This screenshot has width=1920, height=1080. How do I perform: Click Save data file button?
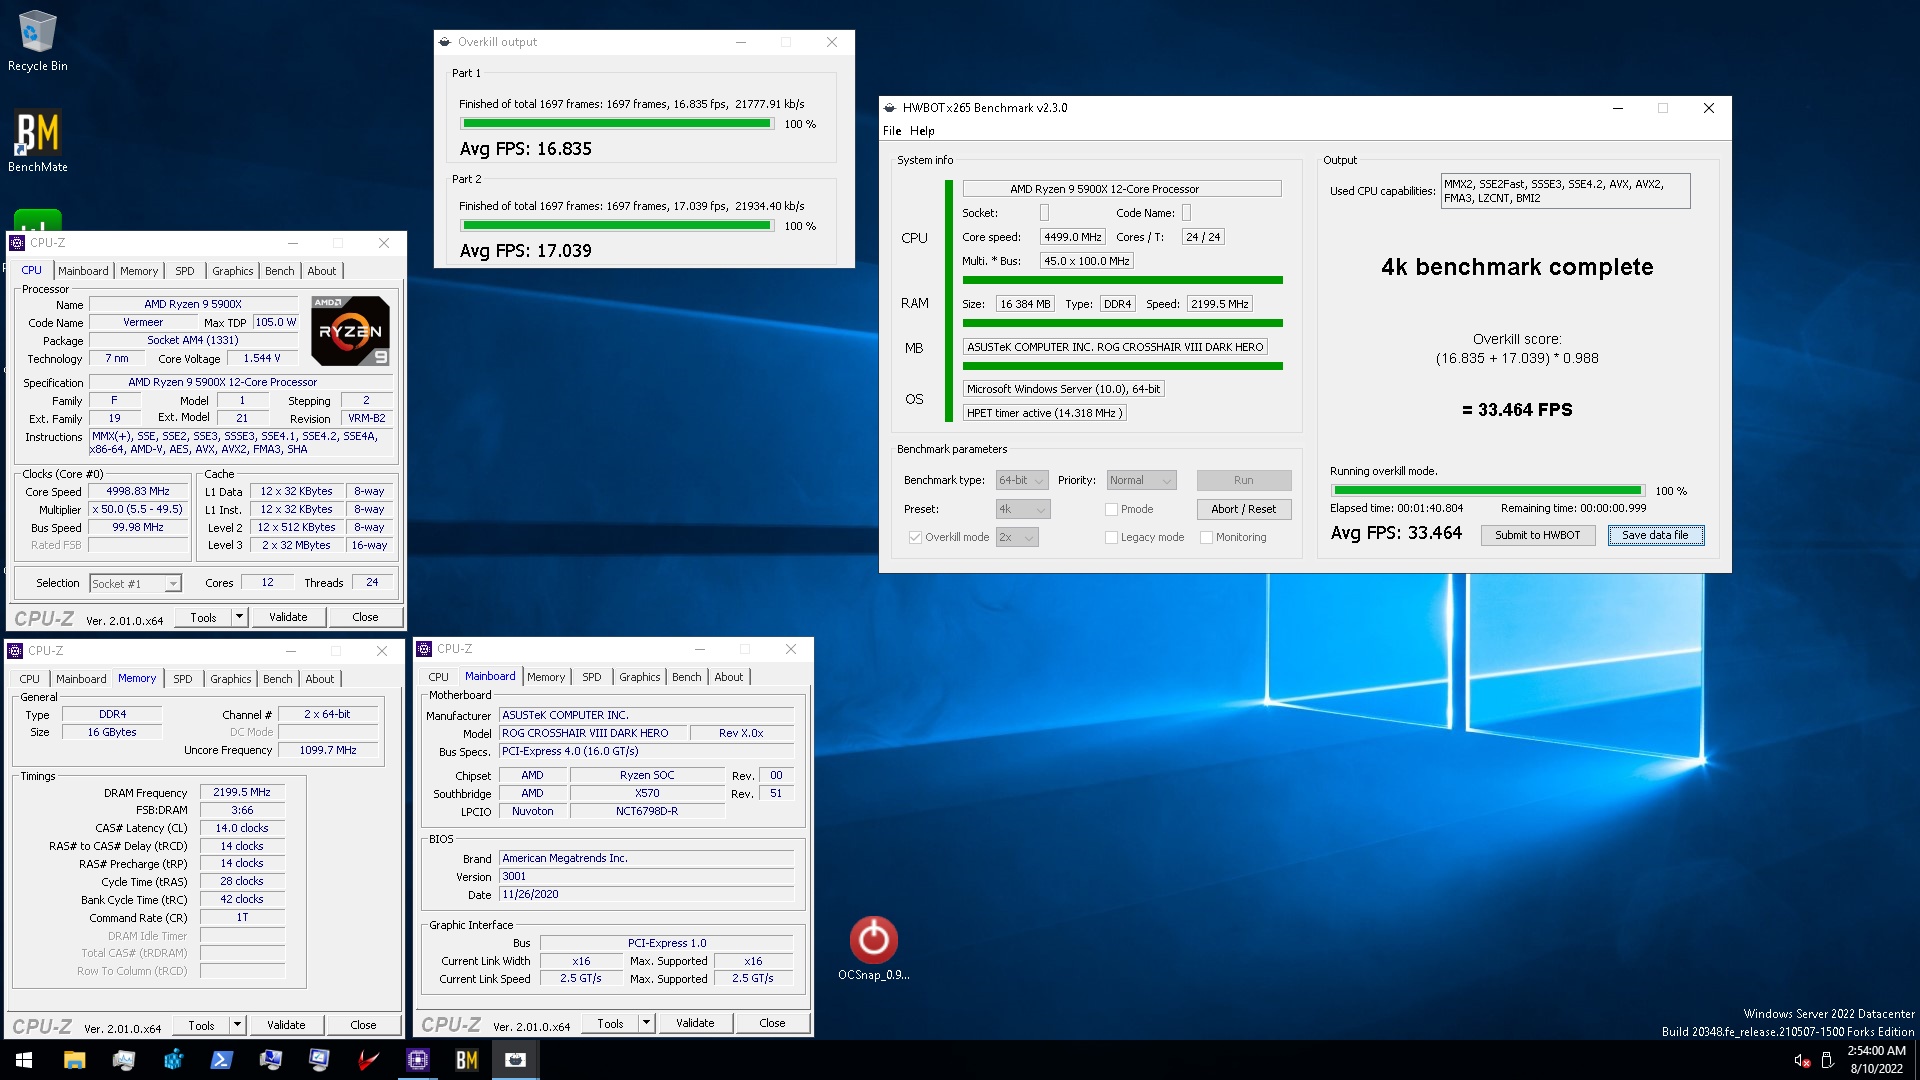pyautogui.click(x=1655, y=535)
